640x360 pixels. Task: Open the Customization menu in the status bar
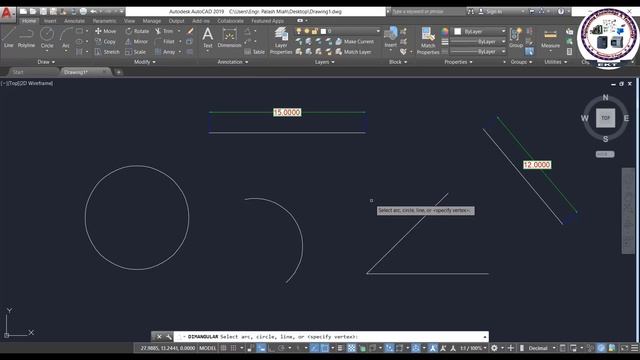click(635, 348)
